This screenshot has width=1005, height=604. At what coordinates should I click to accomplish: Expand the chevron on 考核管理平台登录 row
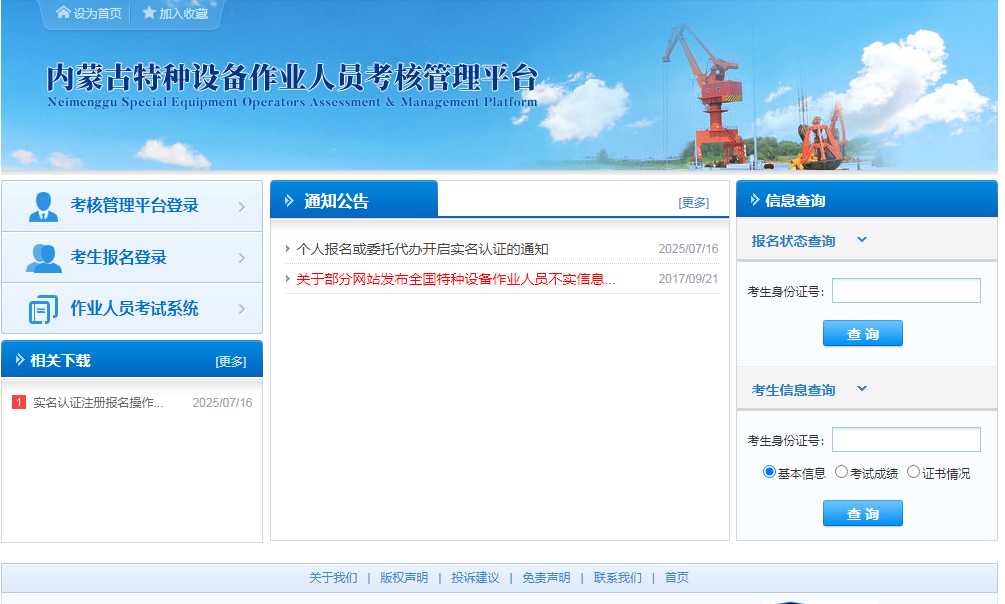(242, 207)
